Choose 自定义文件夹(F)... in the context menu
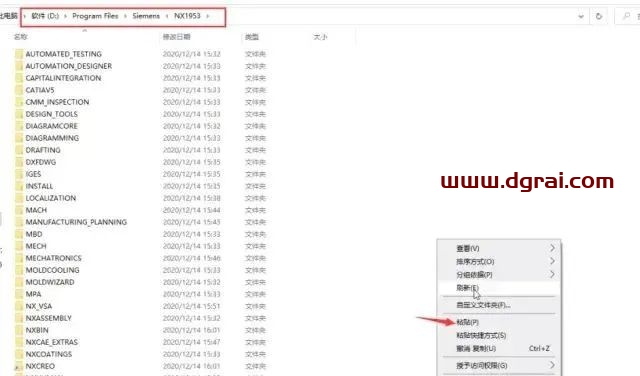 click(499, 305)
